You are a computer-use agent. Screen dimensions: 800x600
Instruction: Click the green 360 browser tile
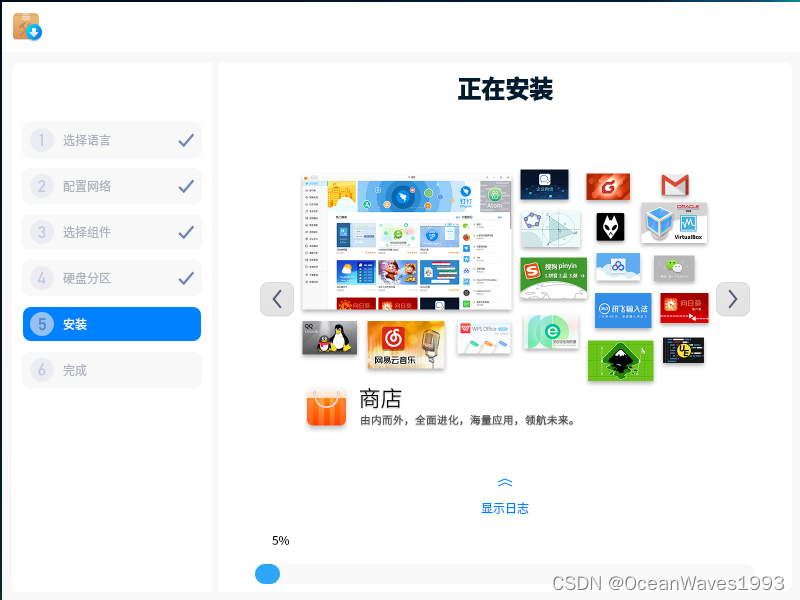(x=552, y=332)
